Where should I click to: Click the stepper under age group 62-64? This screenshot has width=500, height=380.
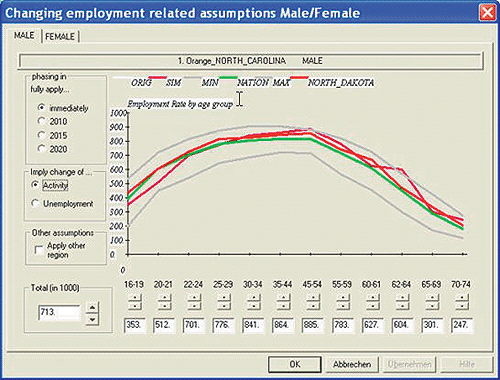402,302
